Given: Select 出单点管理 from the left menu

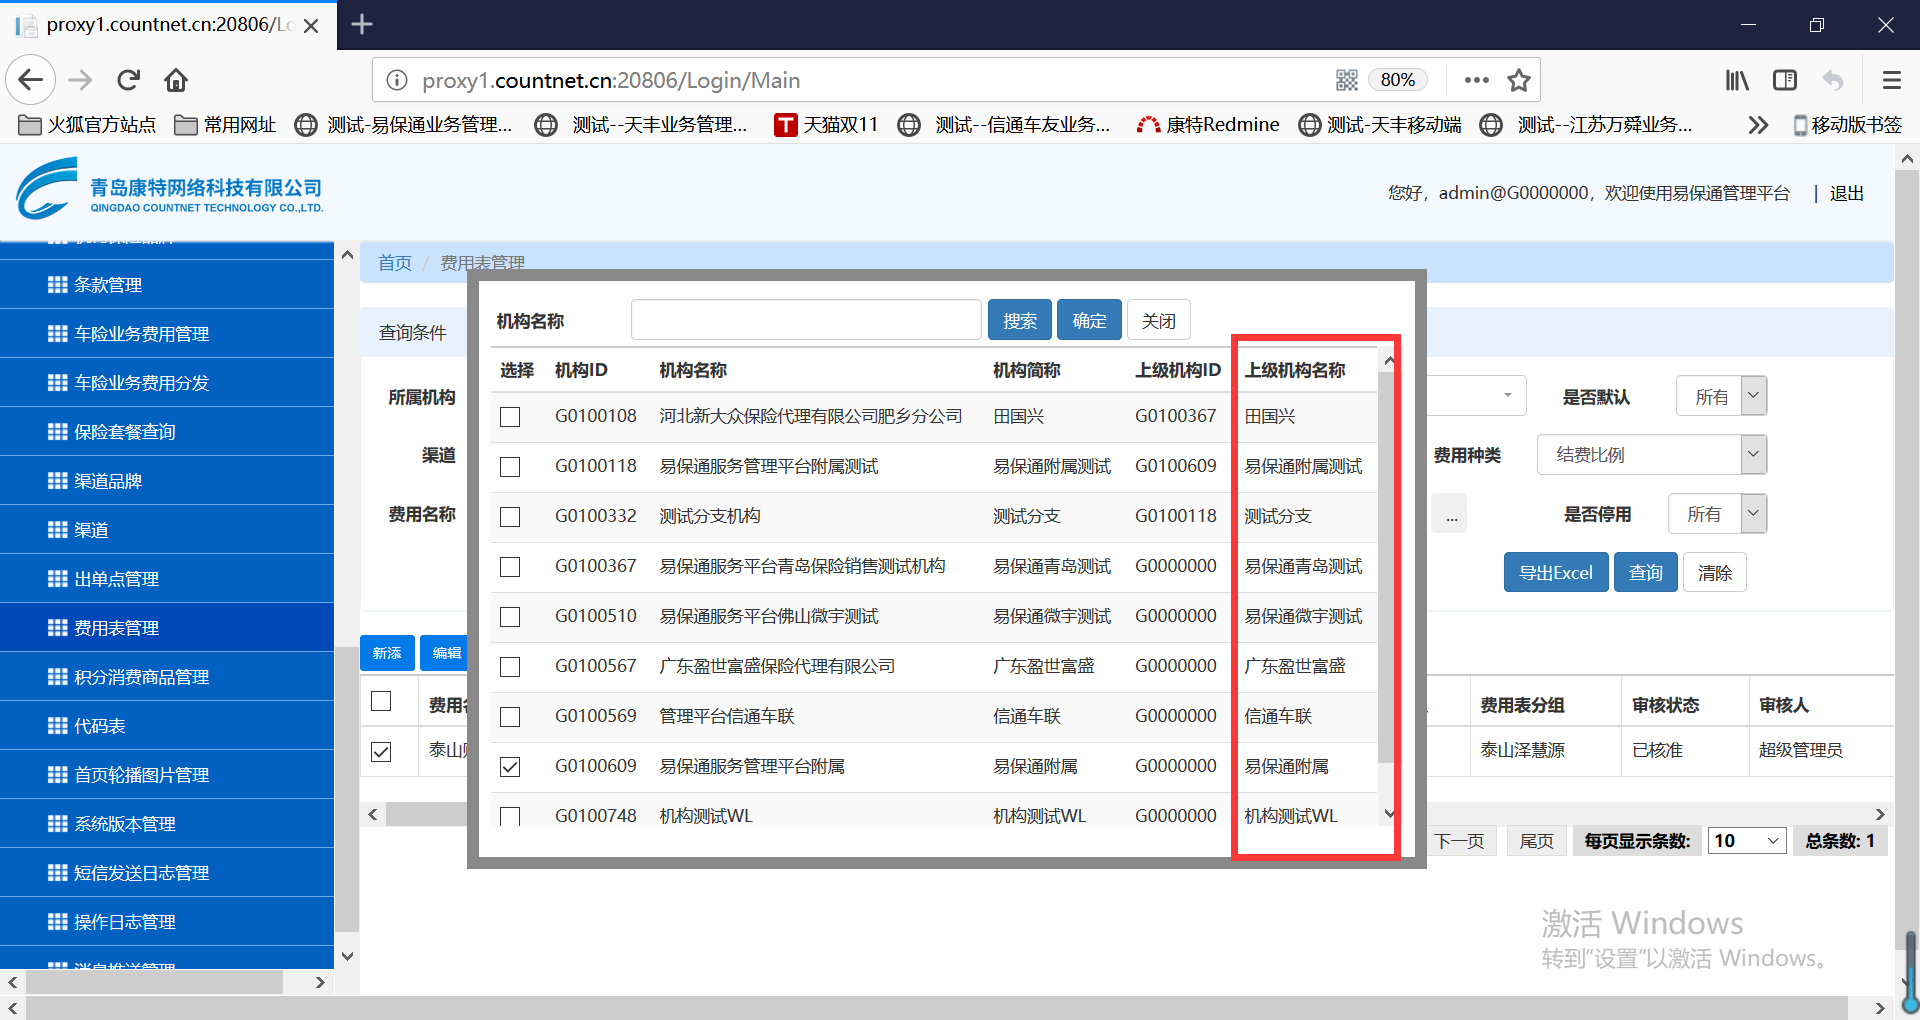Looking at the screenshot, I should pyautogui.click(x=117, y=579).
